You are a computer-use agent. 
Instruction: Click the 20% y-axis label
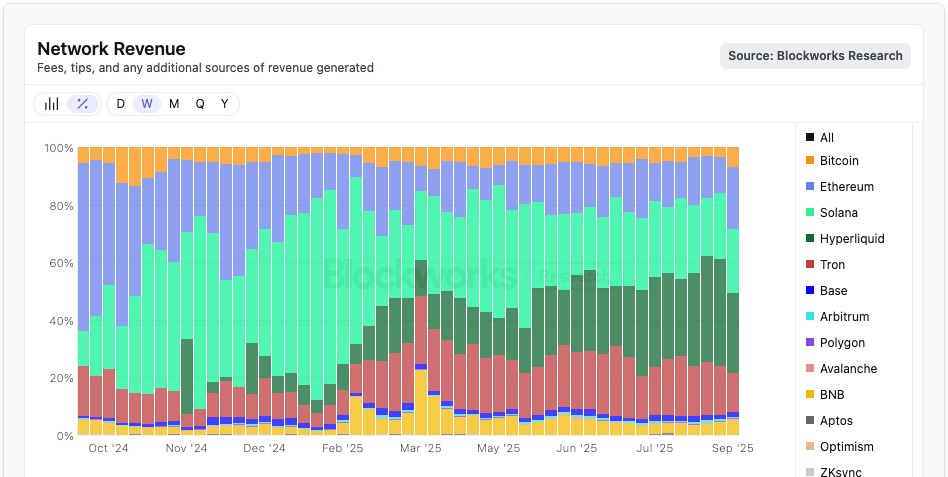(x=61, y=378)
